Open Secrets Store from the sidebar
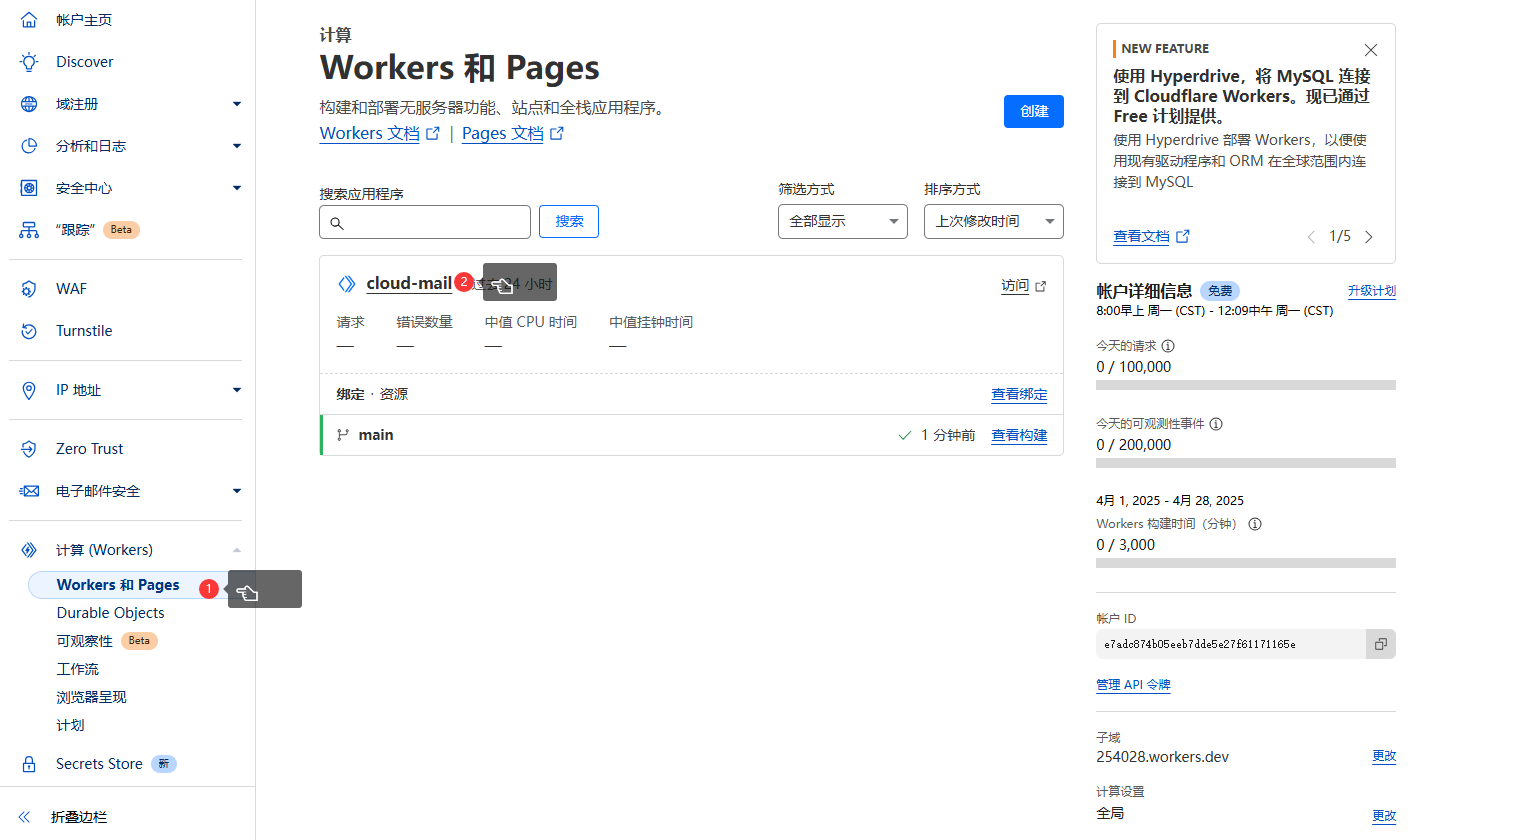 pyautogui.click(x=100, y=763)
